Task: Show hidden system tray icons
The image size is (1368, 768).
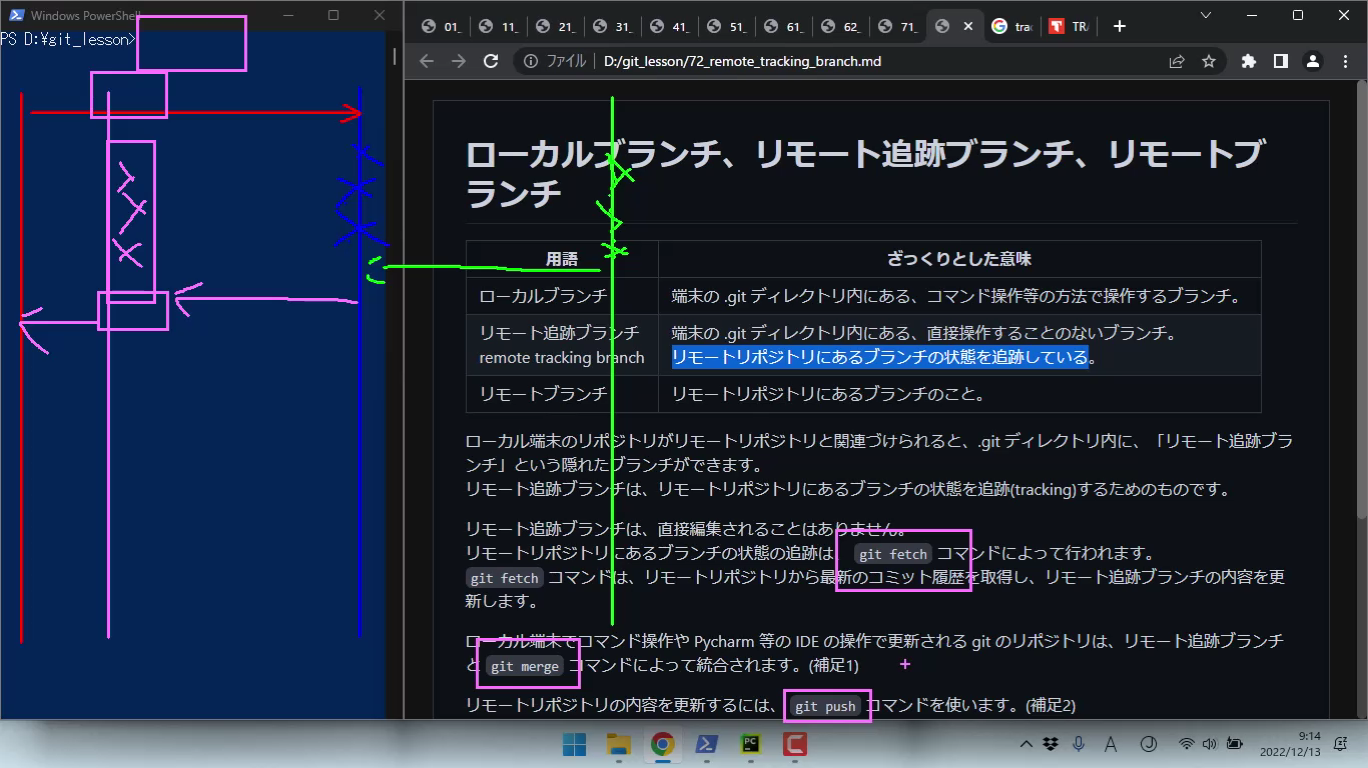Action: (1025, 744)
